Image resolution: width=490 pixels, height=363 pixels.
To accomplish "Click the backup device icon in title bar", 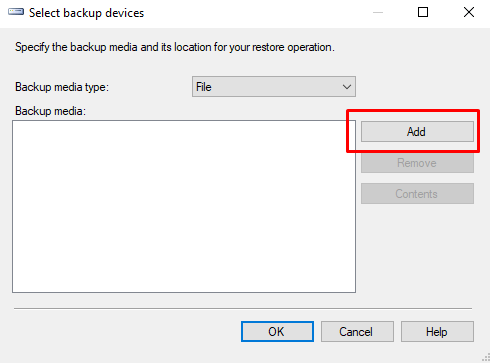I will 16,12.
